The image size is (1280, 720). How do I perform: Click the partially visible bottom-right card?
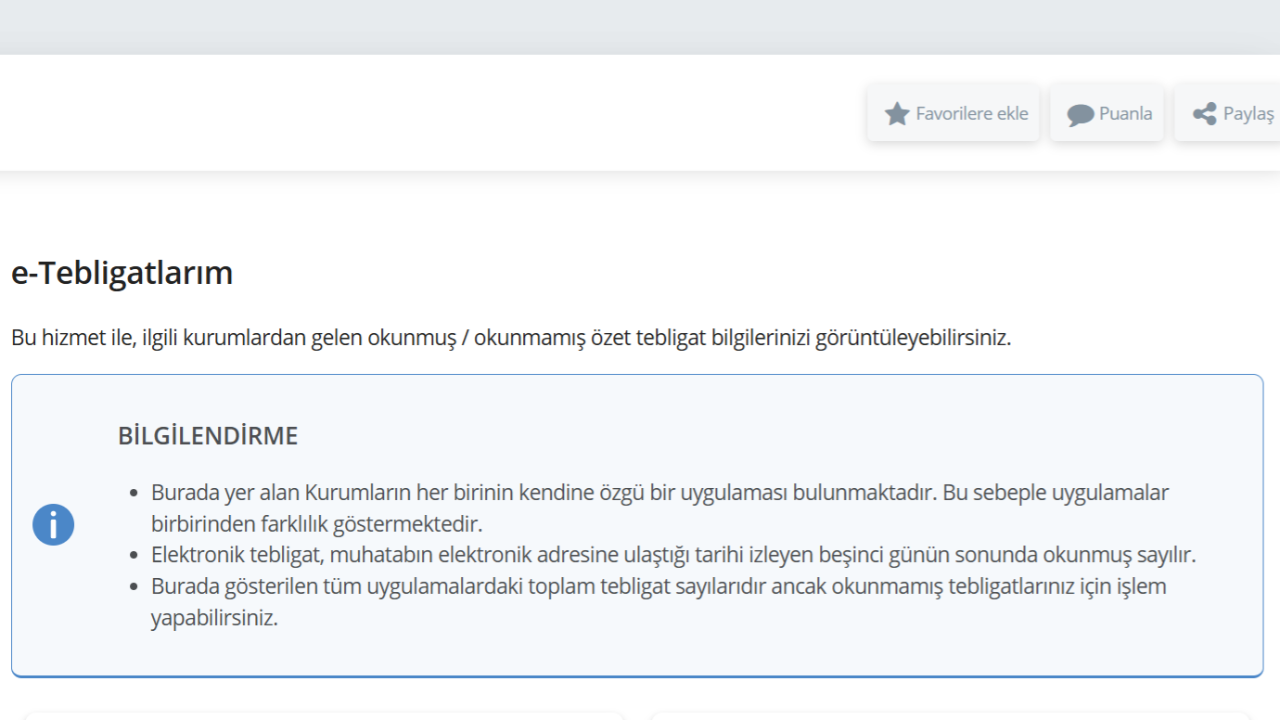coord(950,715)
